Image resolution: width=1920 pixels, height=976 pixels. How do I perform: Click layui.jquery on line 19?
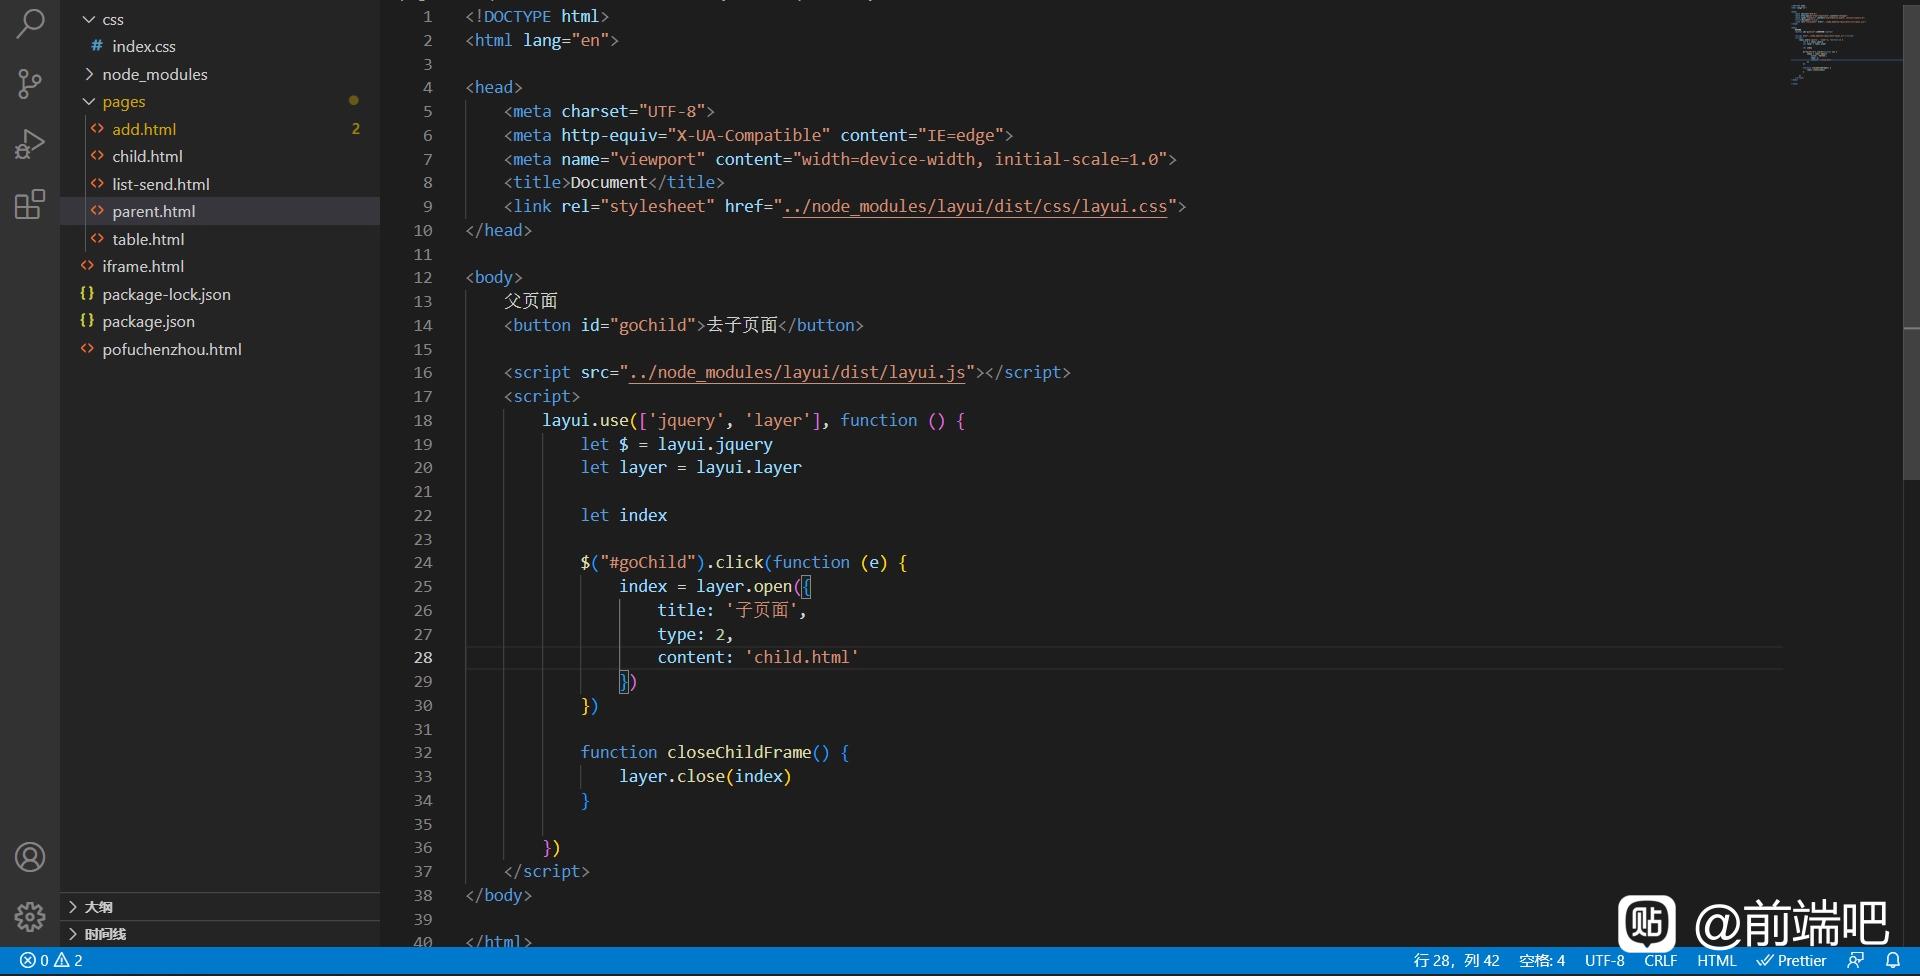pyautogui.click(x=715, y=444)
